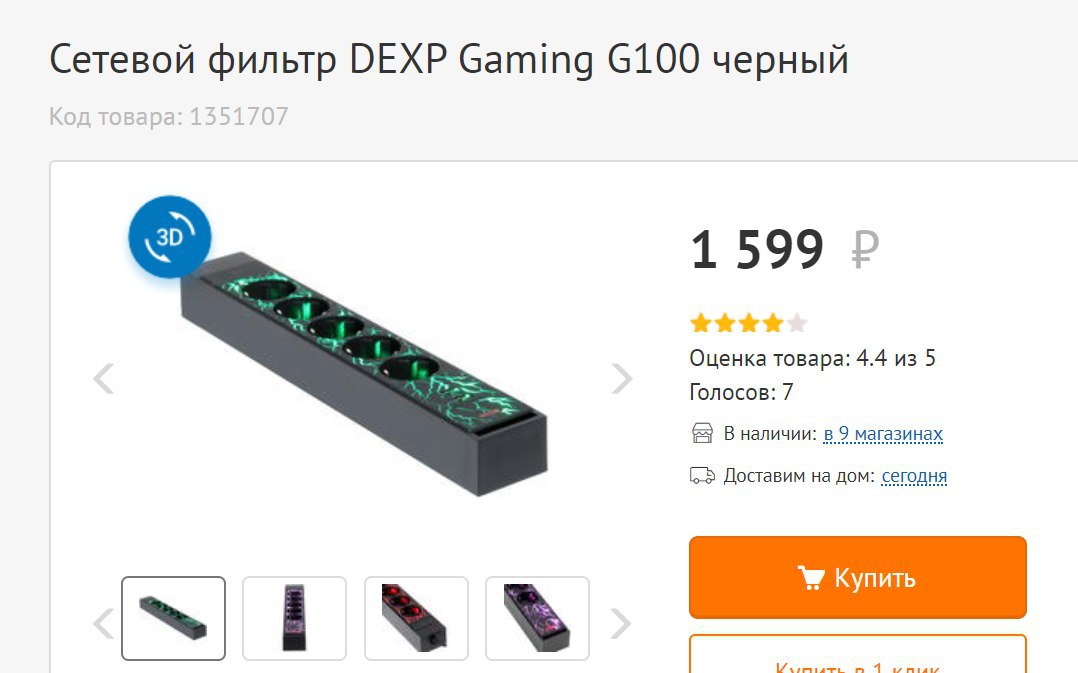Click the delivery truck icon
This screenshot has height=673, width=1078.
coord(702,476)
